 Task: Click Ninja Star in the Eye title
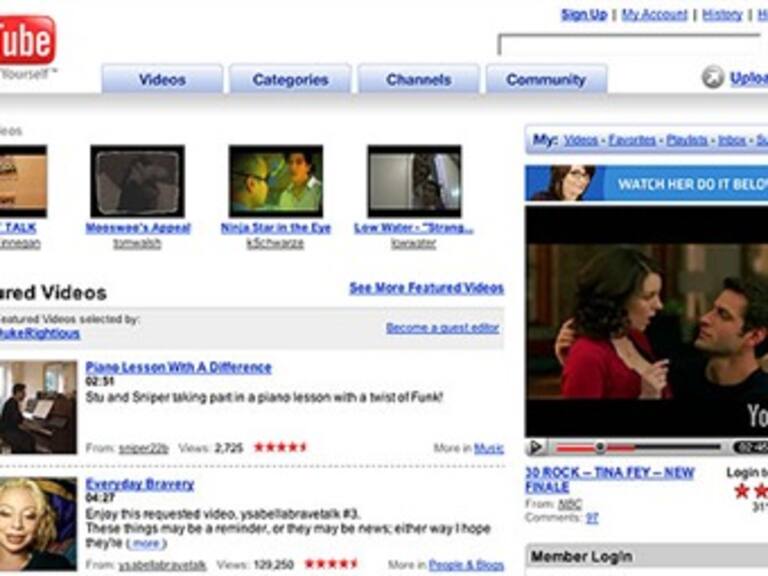click(276, 228)
